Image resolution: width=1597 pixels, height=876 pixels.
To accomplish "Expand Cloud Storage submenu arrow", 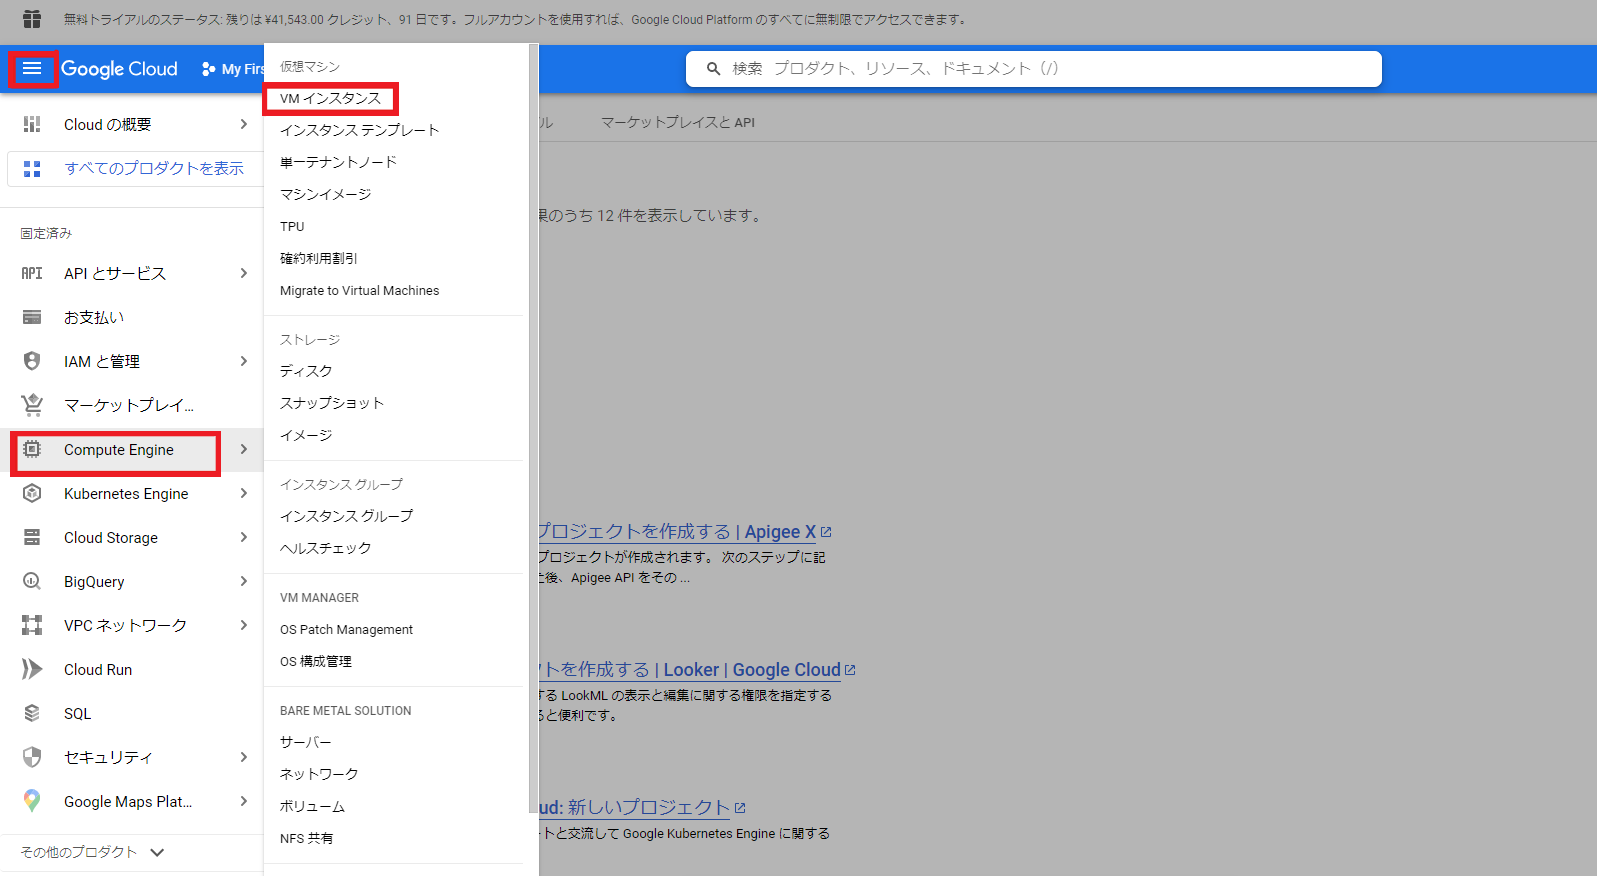I will pyautogui.click(x=243, y=537).
